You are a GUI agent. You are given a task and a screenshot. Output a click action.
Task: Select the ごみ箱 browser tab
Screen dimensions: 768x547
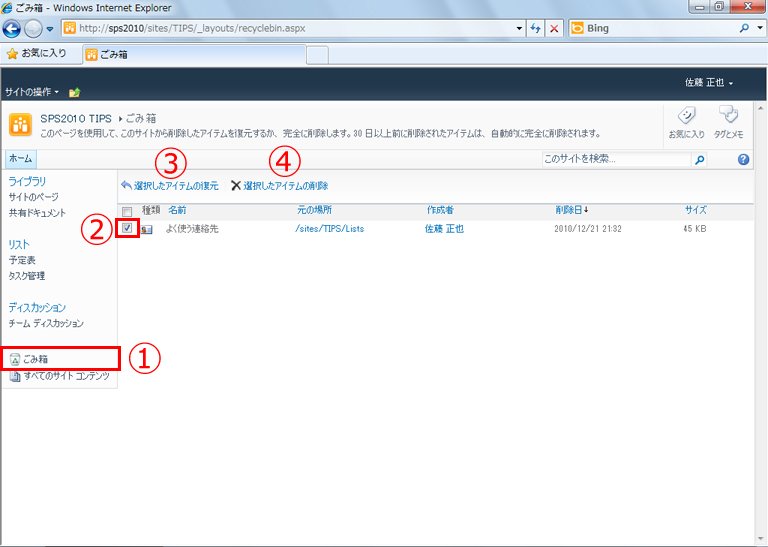pyautogui.click(x=195, y=54)
